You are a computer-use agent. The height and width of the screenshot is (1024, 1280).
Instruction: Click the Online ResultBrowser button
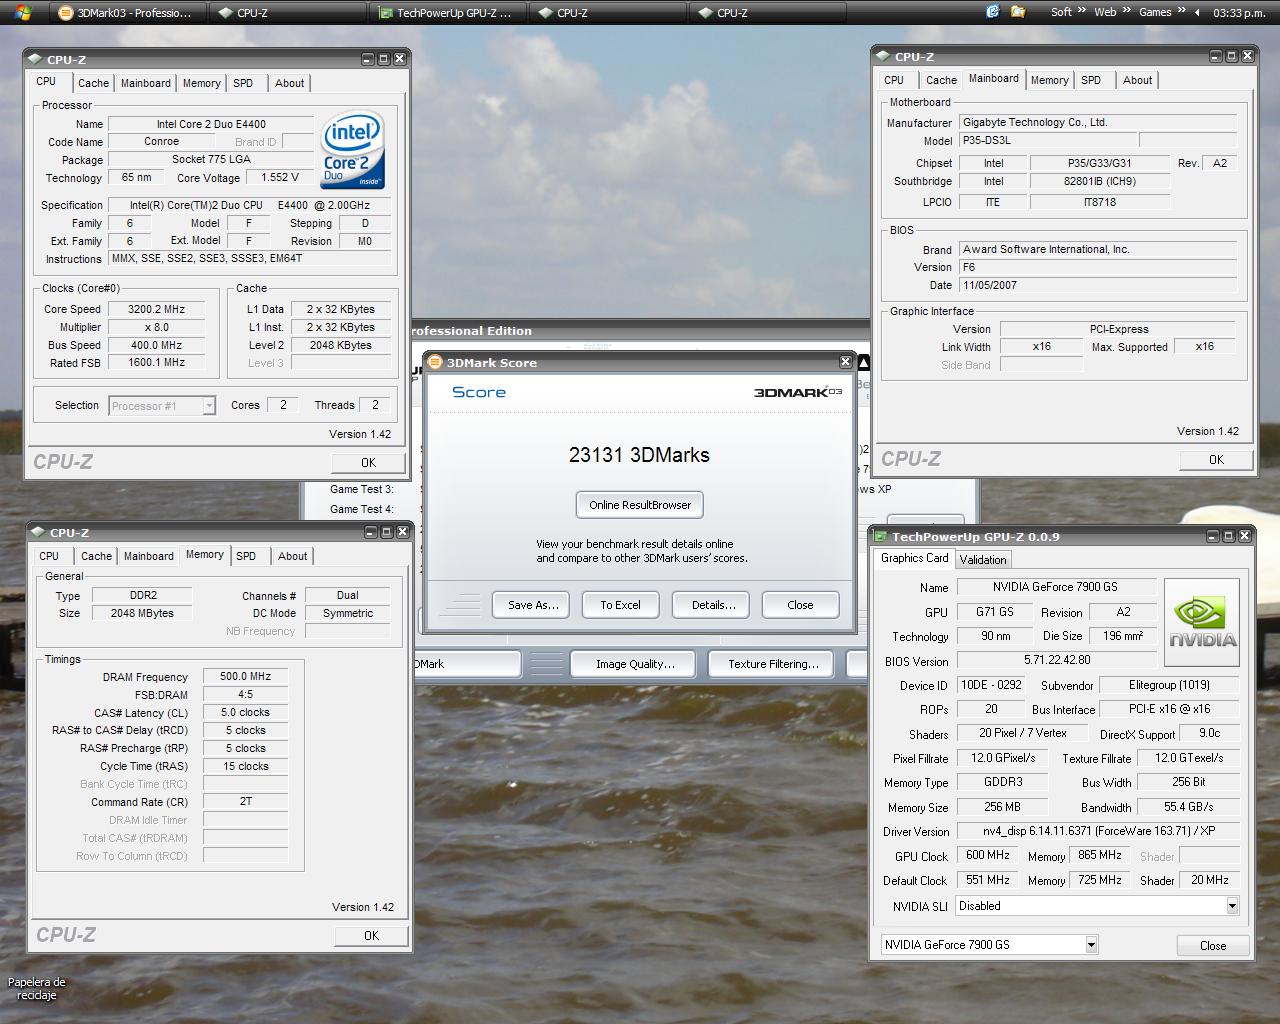point(640,505)
